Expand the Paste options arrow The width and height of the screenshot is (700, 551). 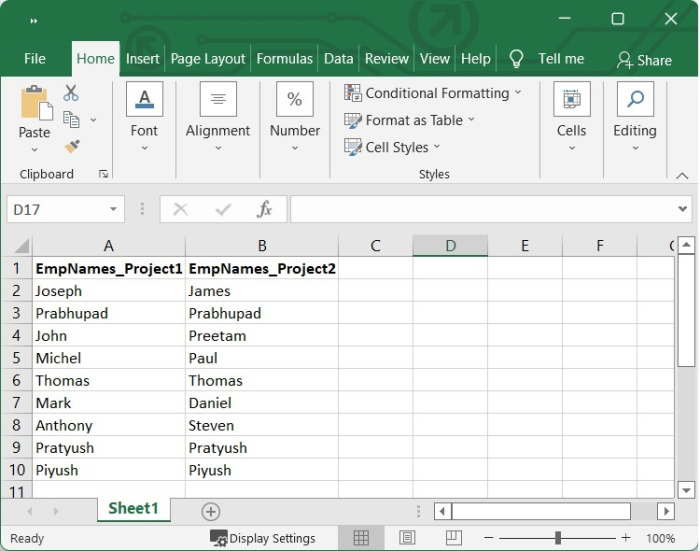pyautogui.click(x=34, y=150)
